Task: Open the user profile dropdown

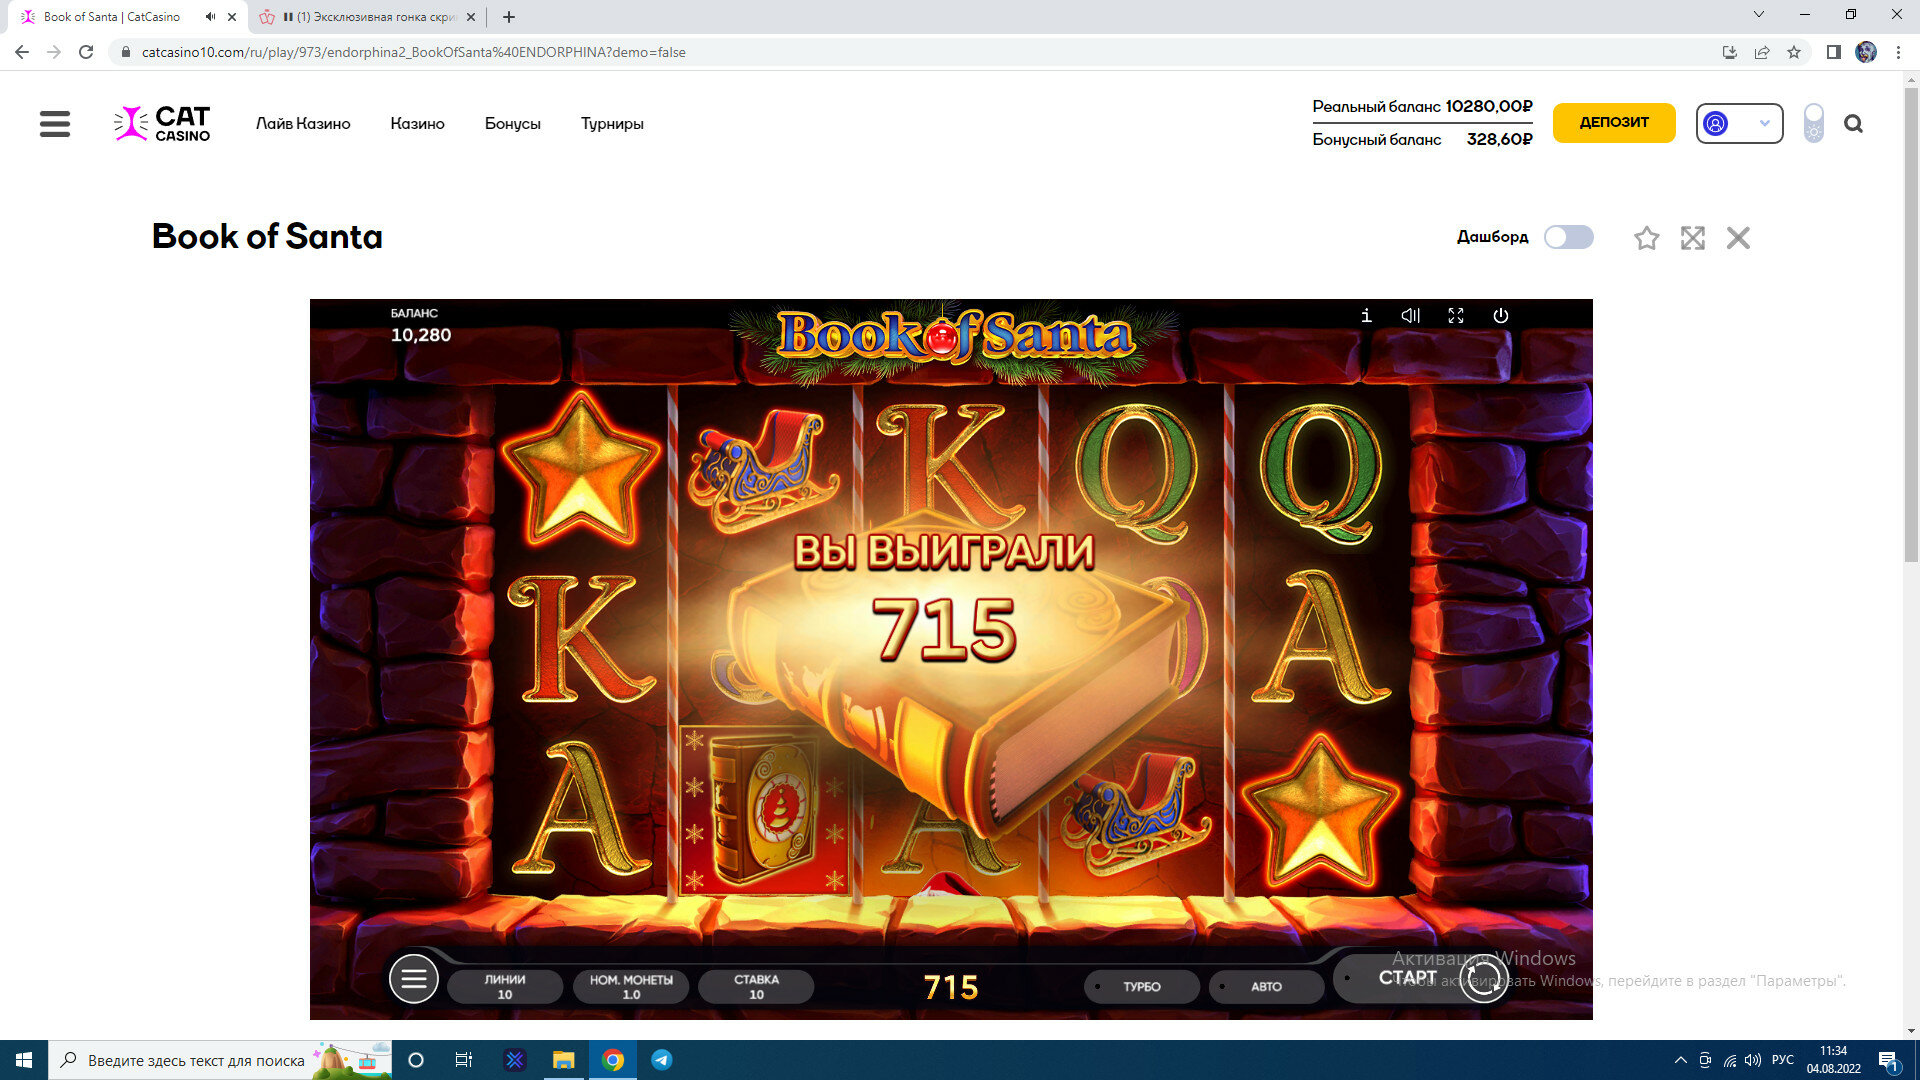Action: 1739,124
